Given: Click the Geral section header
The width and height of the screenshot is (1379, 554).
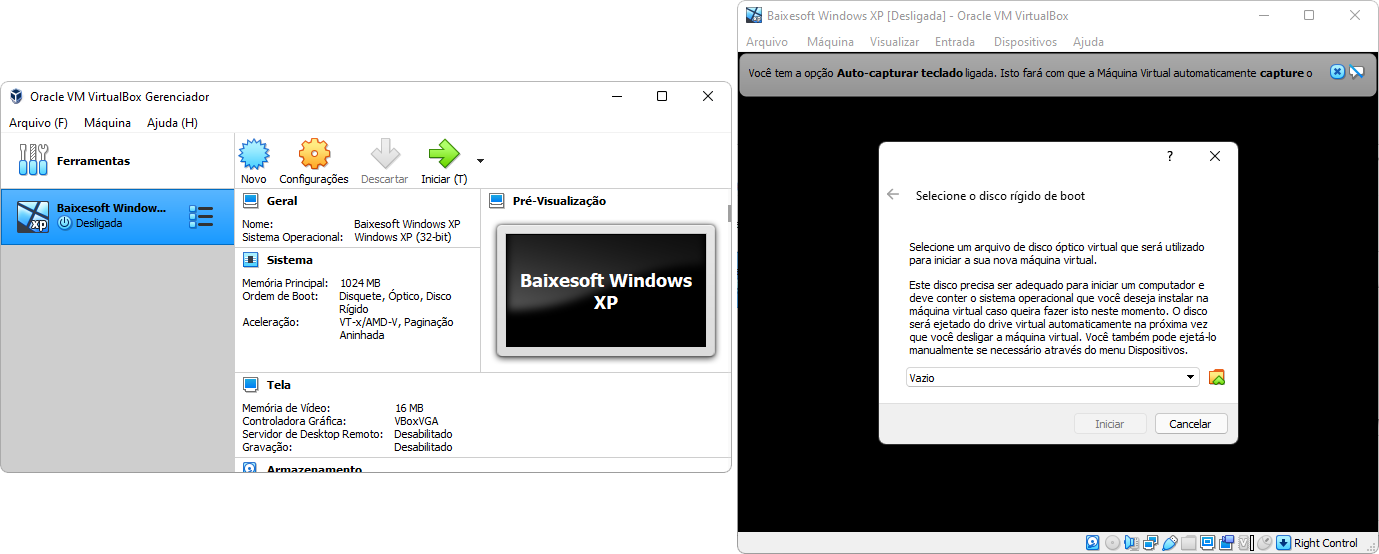Looking at the screenshot, I should (x=282, y=201).
